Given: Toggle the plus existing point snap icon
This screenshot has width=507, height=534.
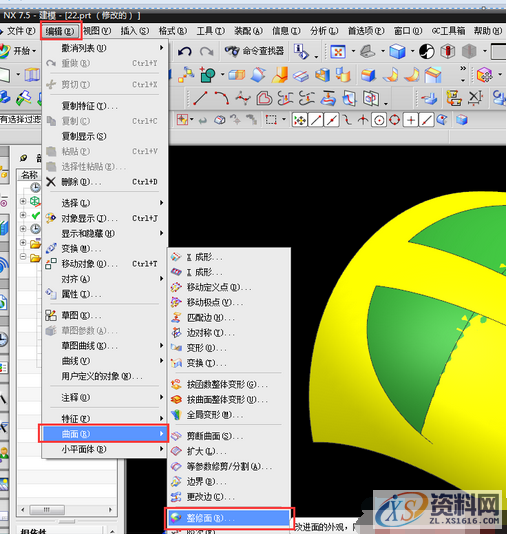Looking at the screenshot, I should tap(411, 120).
